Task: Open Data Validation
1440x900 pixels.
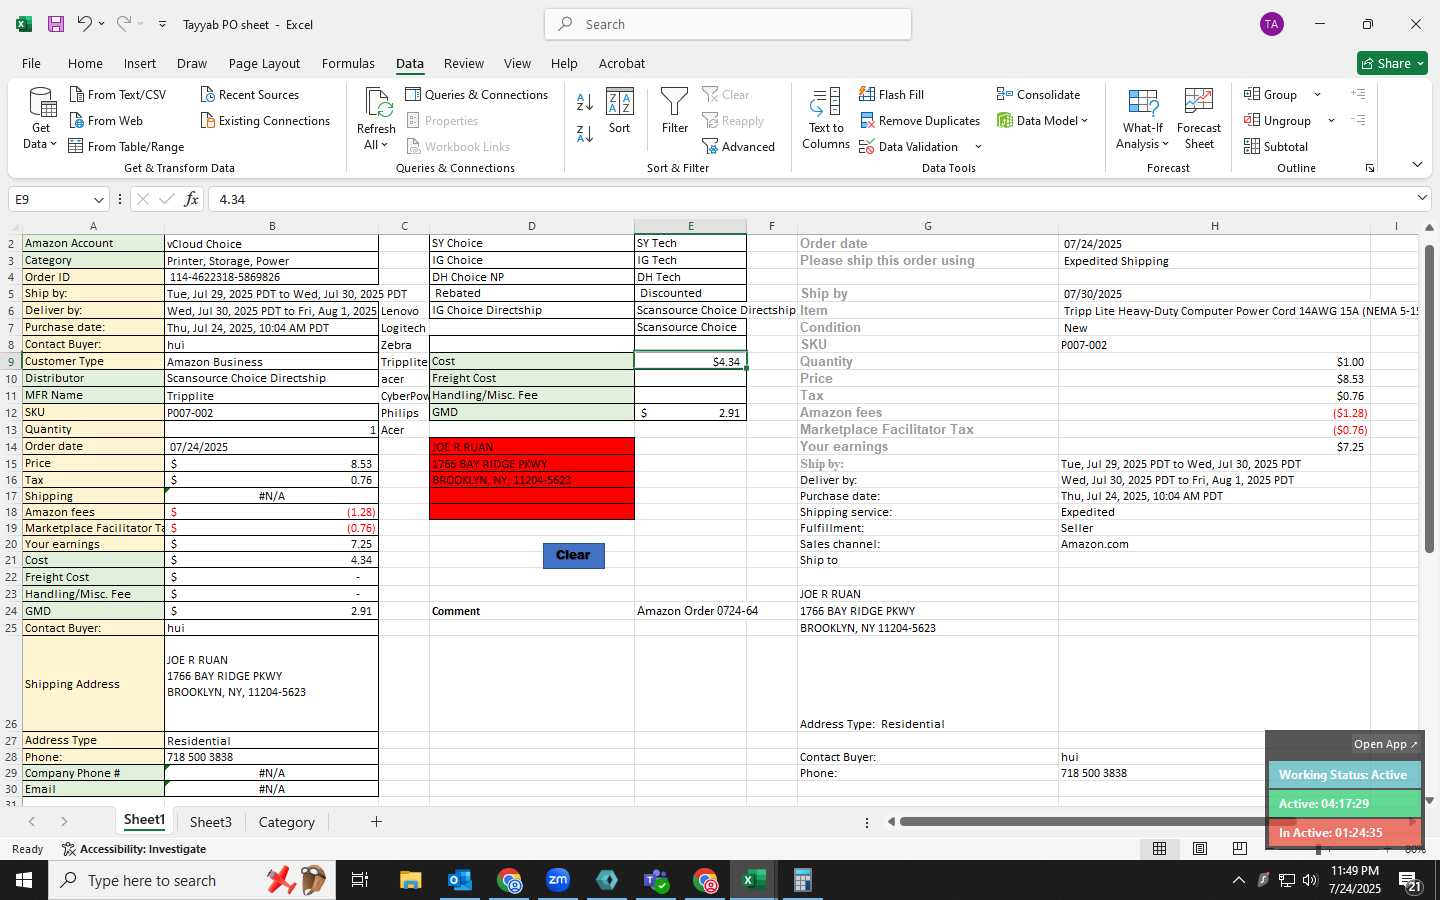Action: tap(908, 146)
